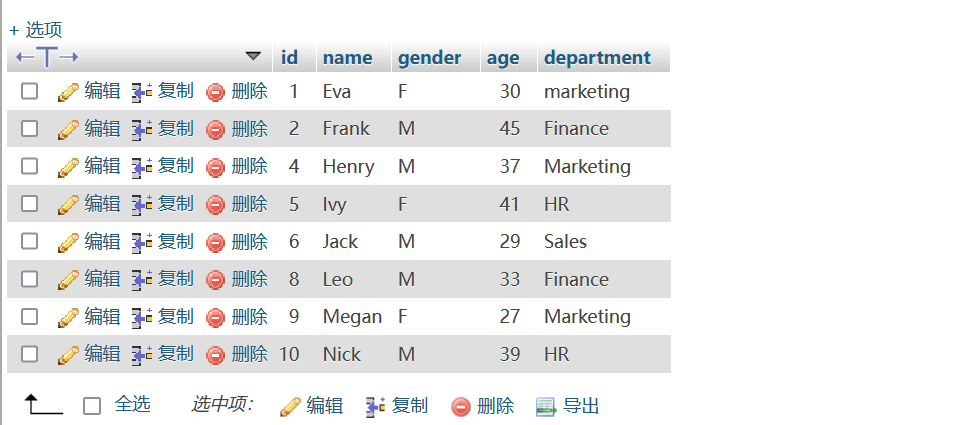The width and height of the screenshot is (953, 425).
Task: Sort by the department column header
Action: point(597,58)
